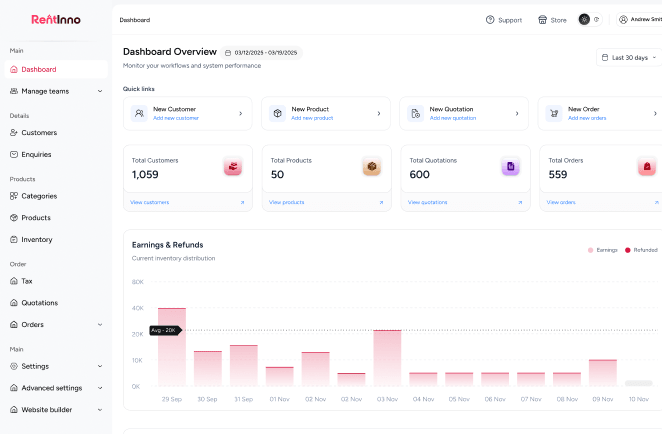Screen dimensions: 662x434
Task: Open the Products sidebar item
Action: tap(36, 218)
